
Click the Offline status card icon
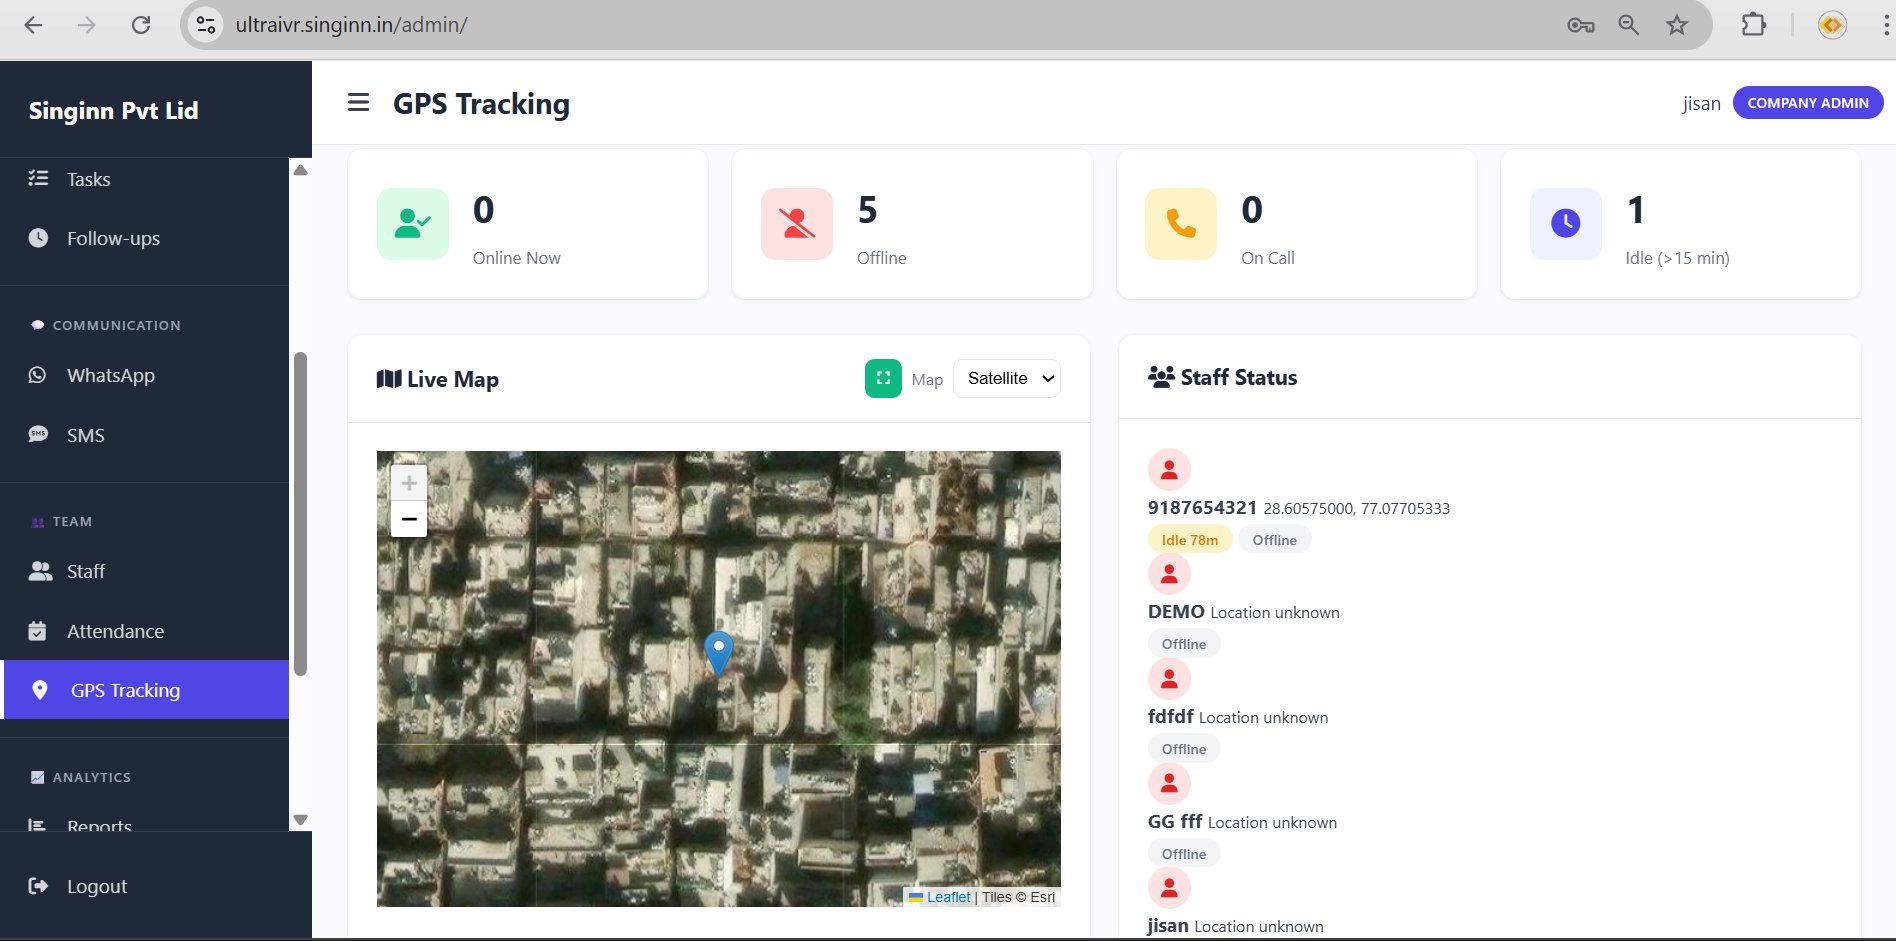pos(796,224)
